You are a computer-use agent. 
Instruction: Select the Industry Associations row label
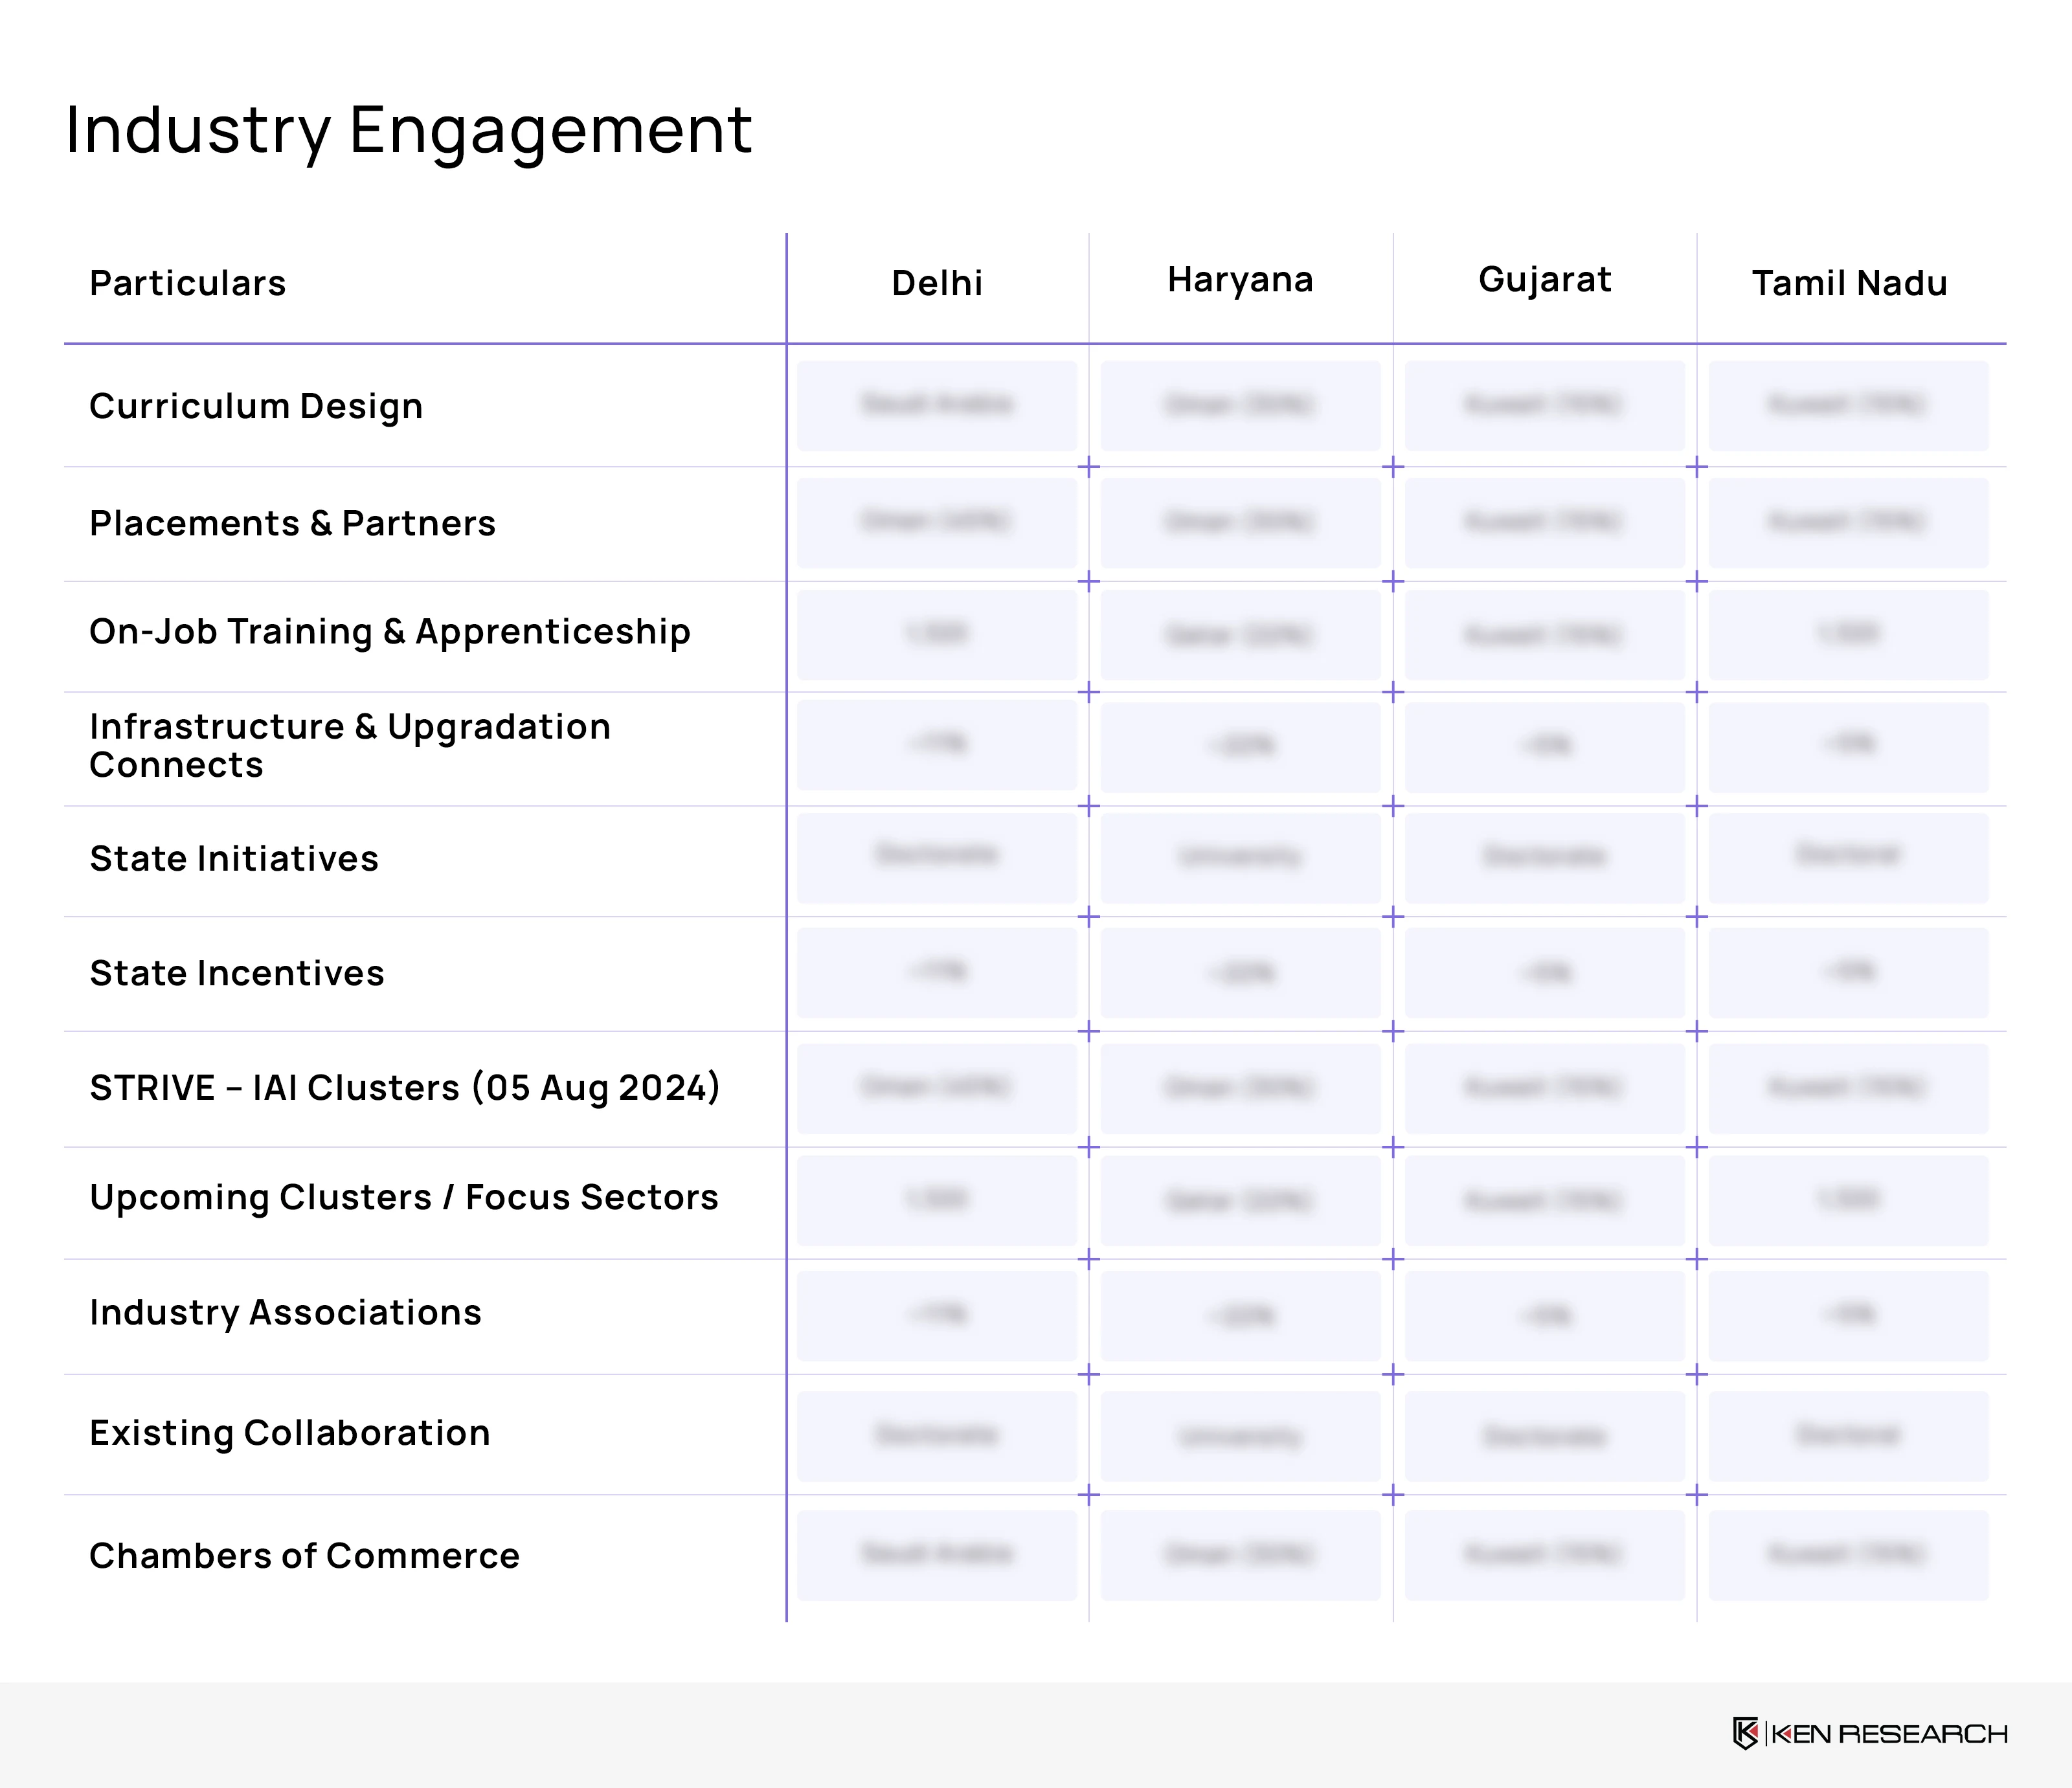(285, 1312)
